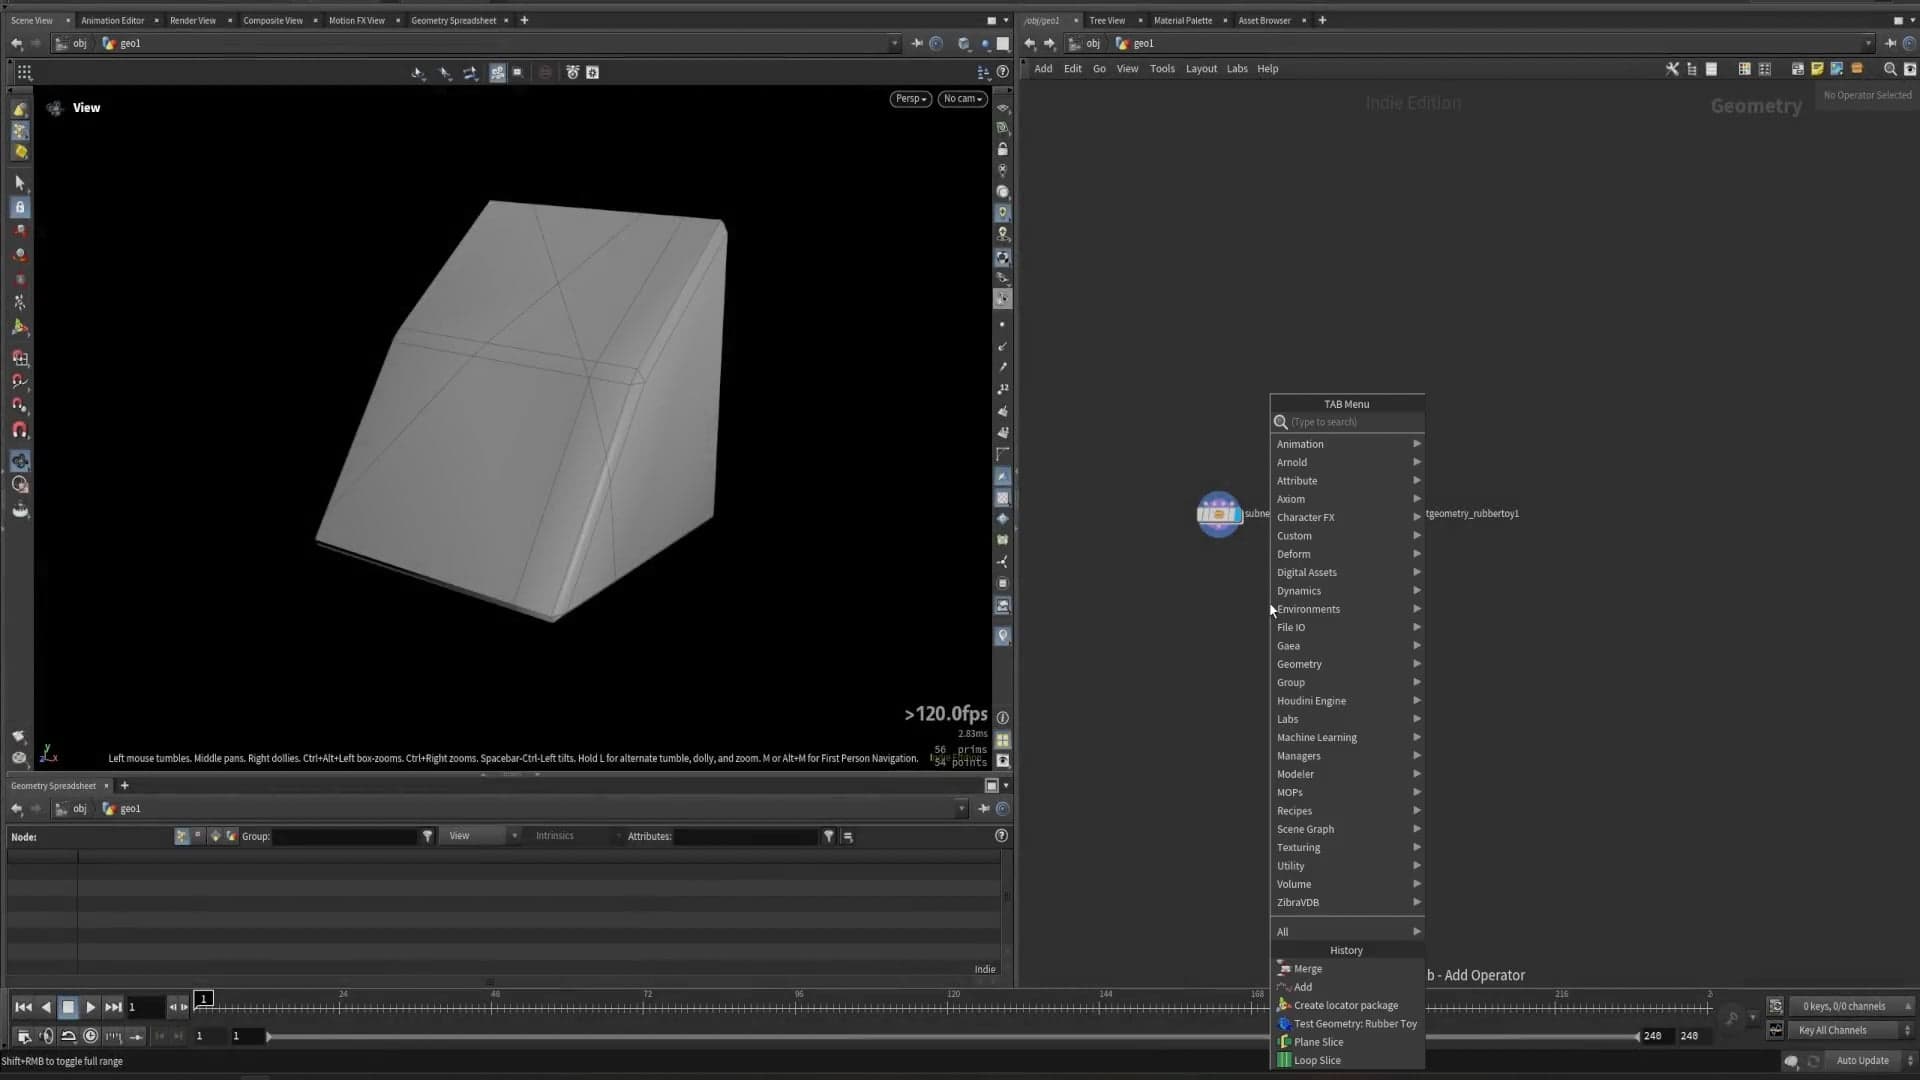
Task: Jump to last frame button
Action: click(113, 1007)
